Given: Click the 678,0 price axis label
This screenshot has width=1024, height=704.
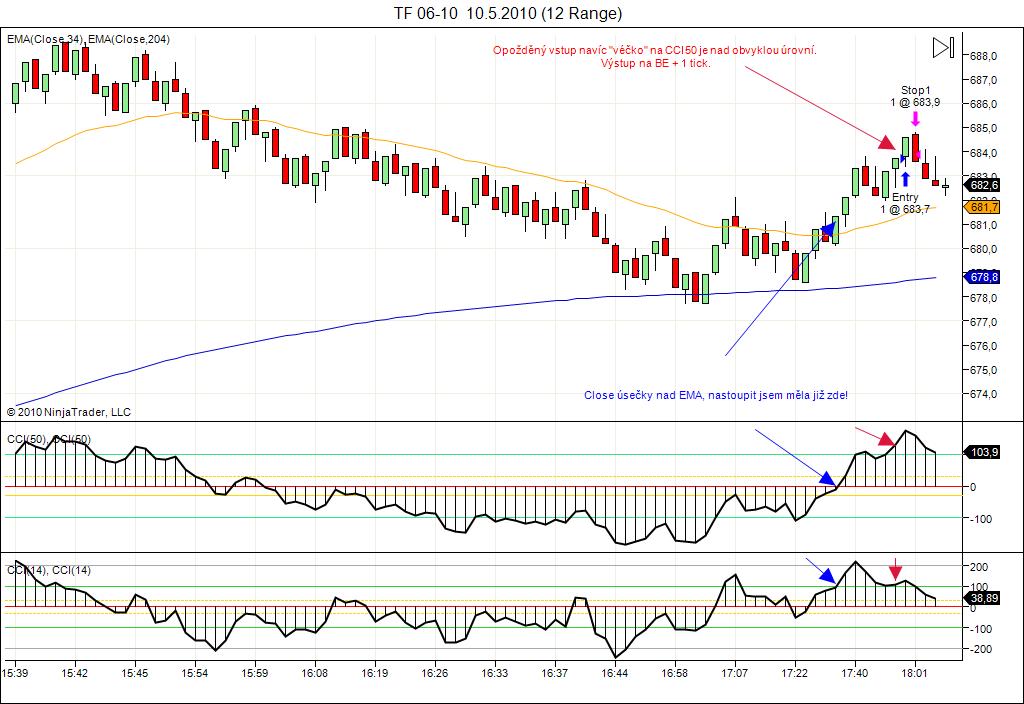Looking at the screenshot, I should pyautogui.click(x=984, y=298).
